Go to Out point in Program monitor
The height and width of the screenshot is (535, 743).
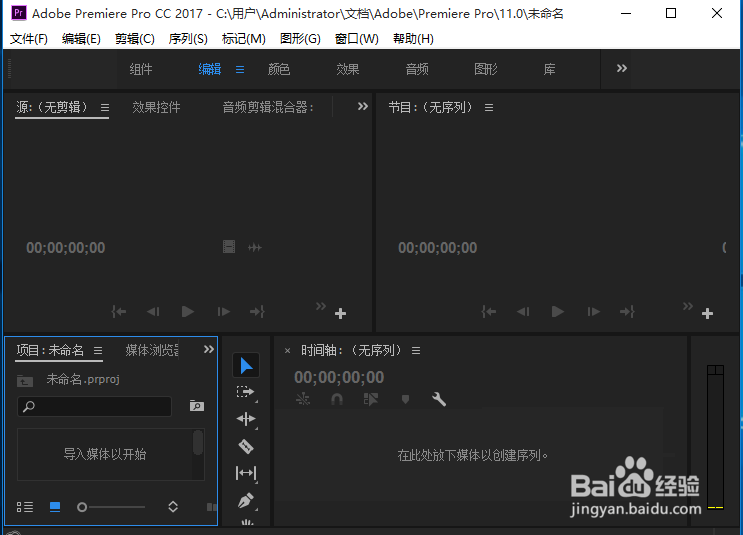[x=627, y=311]
